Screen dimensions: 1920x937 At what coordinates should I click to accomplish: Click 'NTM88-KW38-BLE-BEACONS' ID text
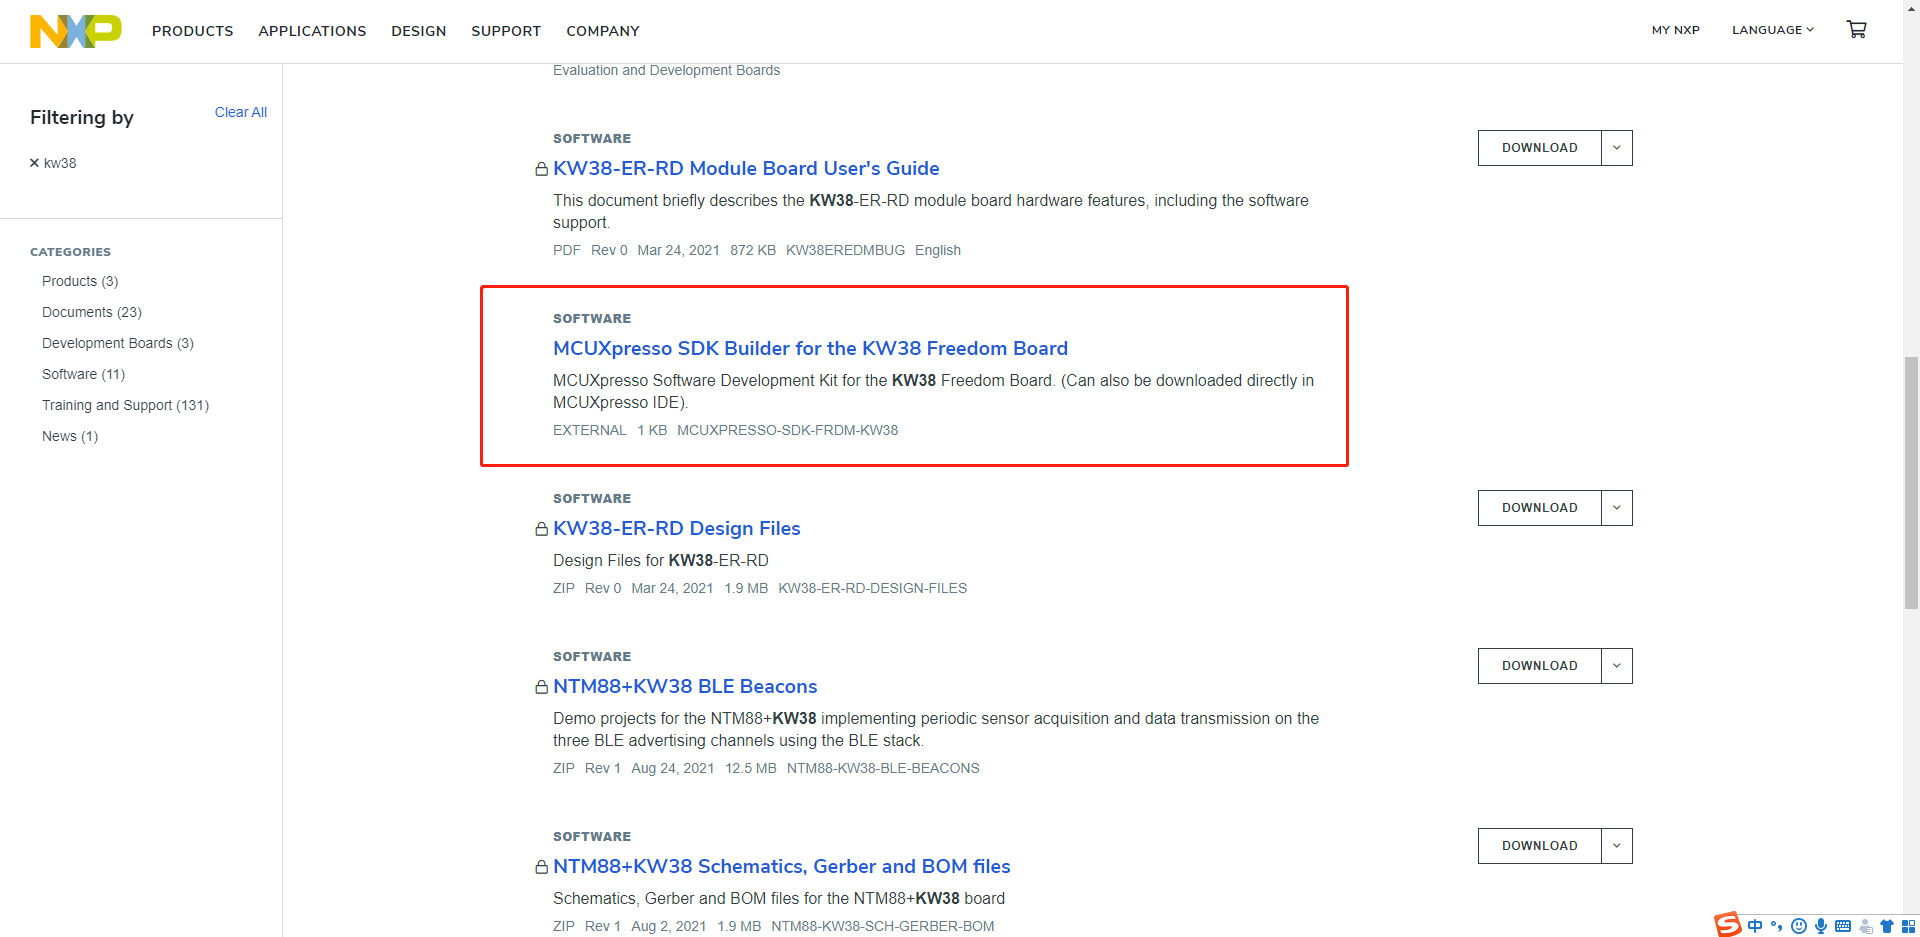pyautogui.click(x=883, y=768)
